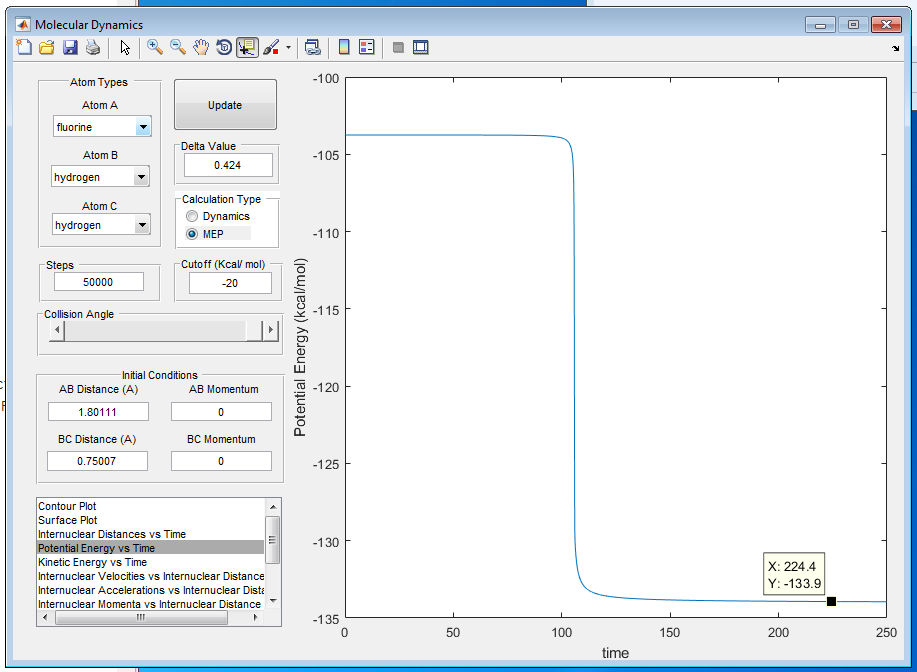Expand the Atom C dropdown

101,225
